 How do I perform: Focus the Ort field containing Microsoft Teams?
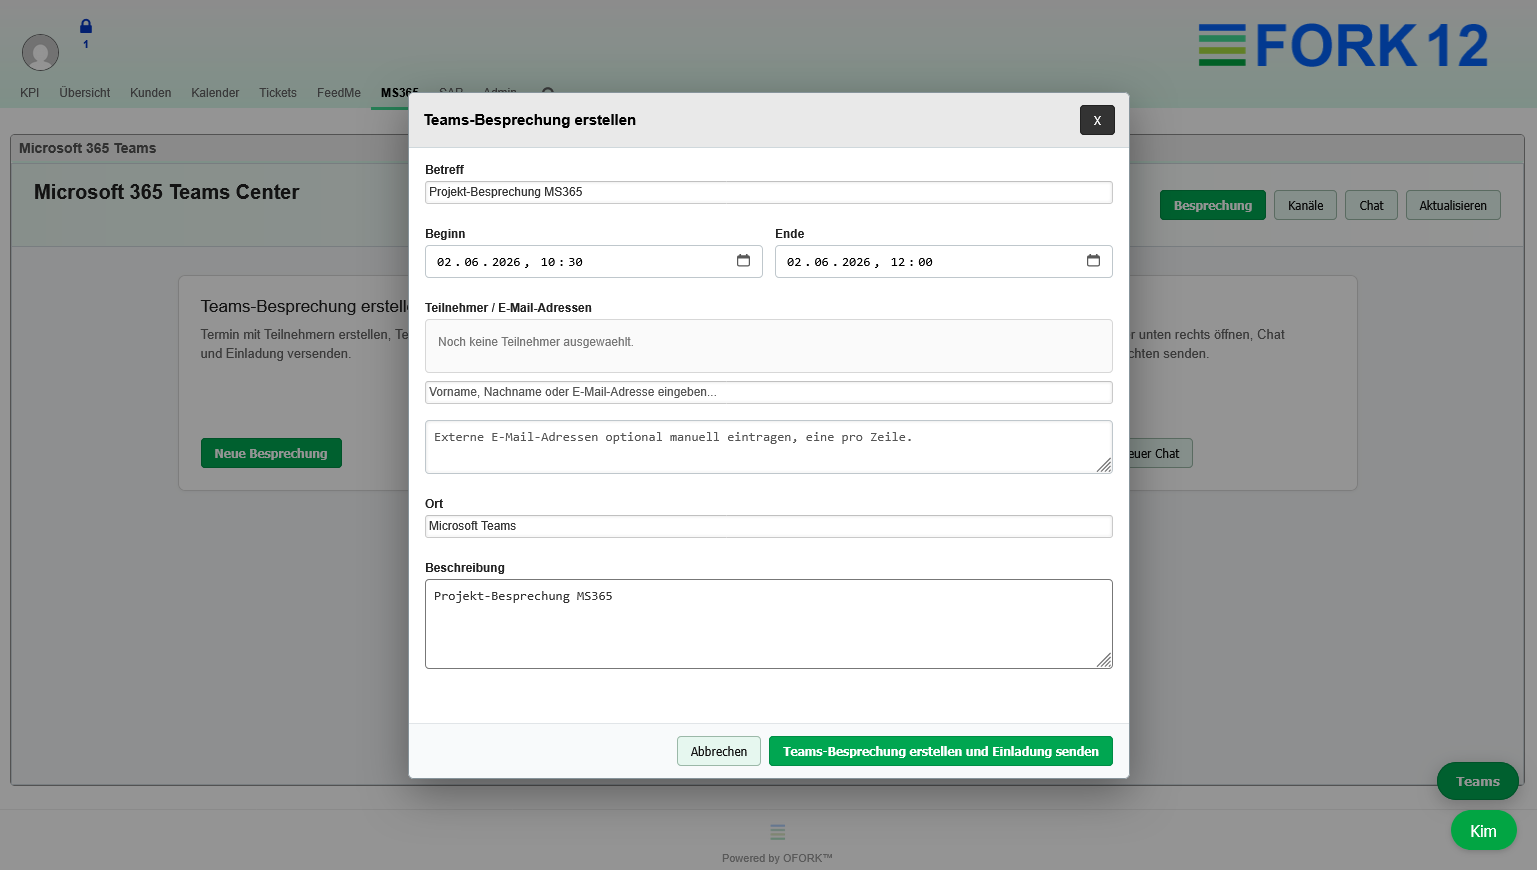769,526
